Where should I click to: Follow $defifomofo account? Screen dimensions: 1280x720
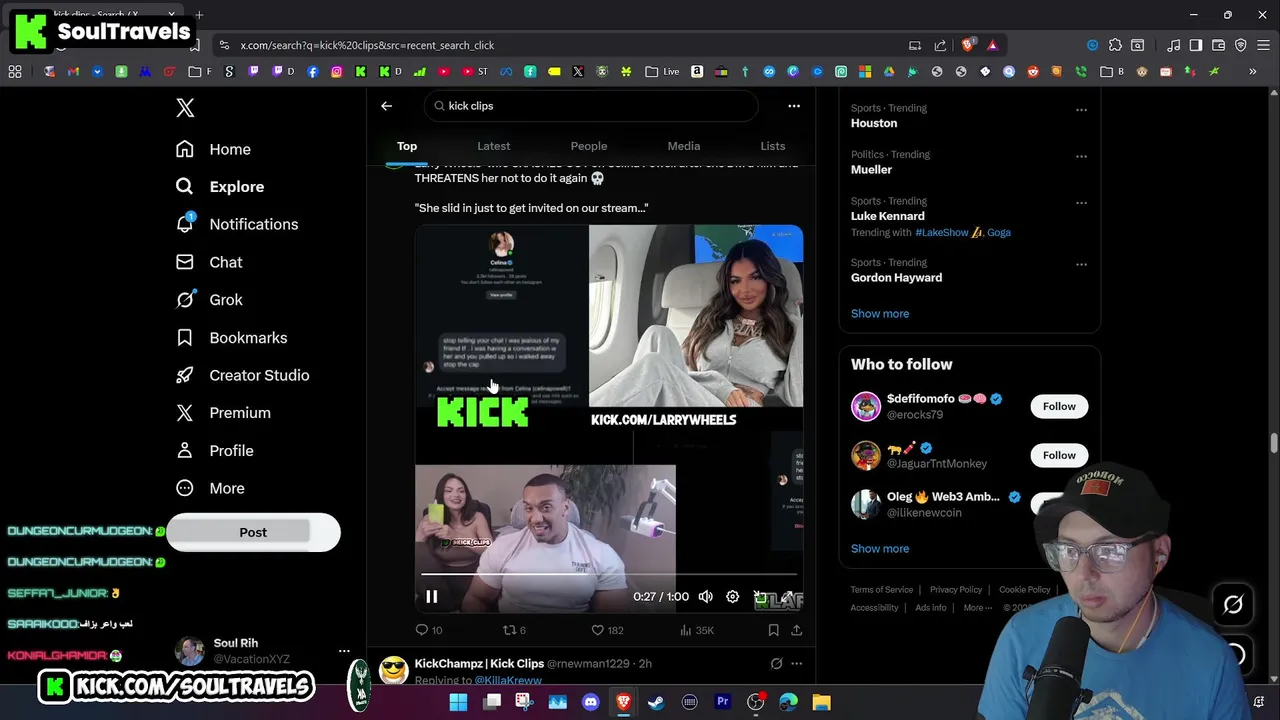[x=1059, y=406]
